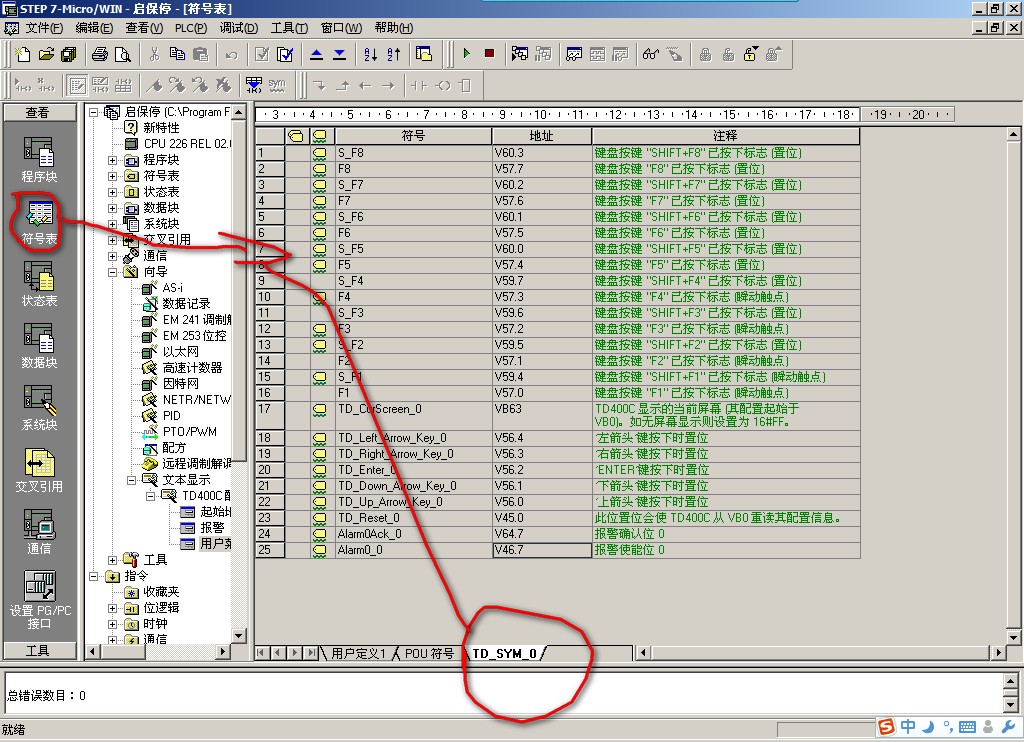Image resolution: width=1024 pixels, height=742 pixels.
Task: Open the Program Block view in navigation bar
Action: 39,153
